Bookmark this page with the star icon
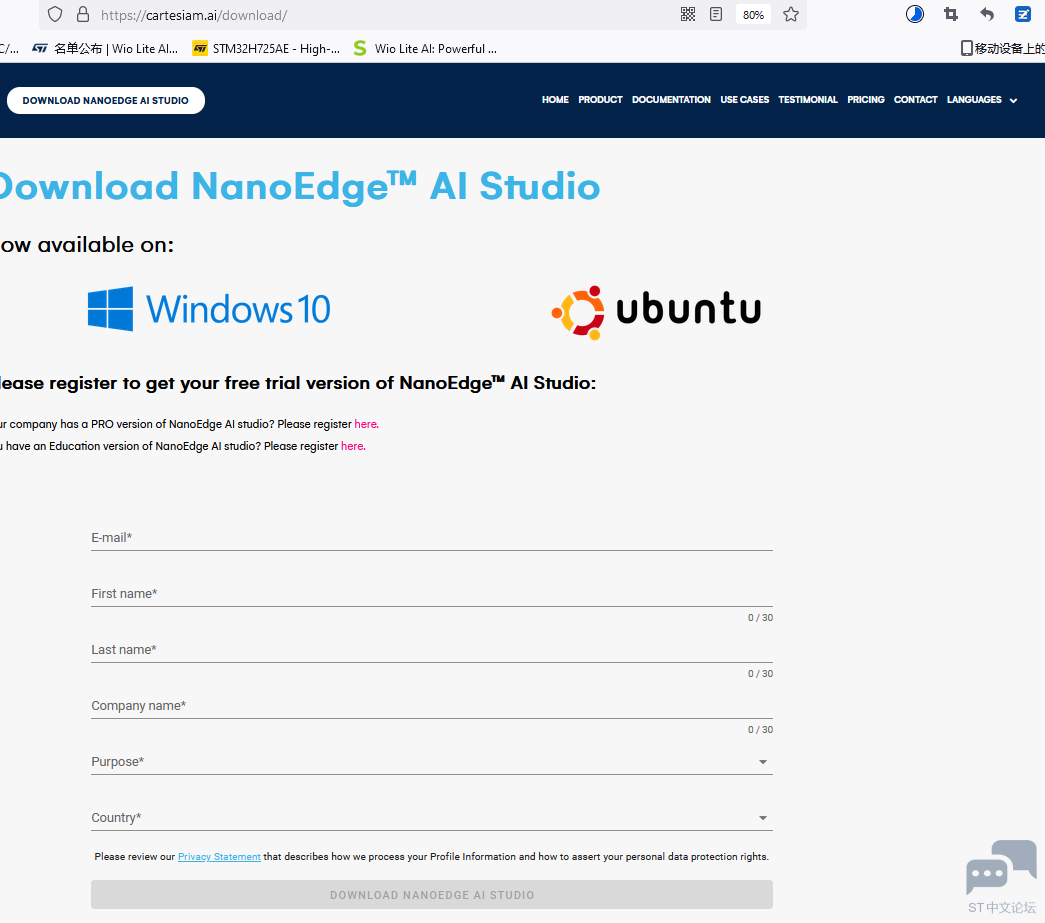Screen dimensions: 1045x923 (790, 15)
